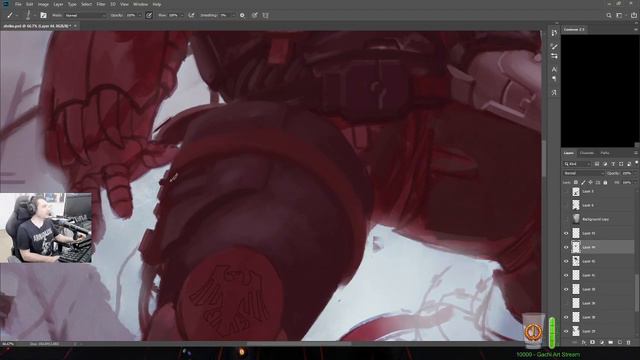The image size is (640, 360).
Task: Click the options bar Opacity value field
Action: click(x=131, y=16)
